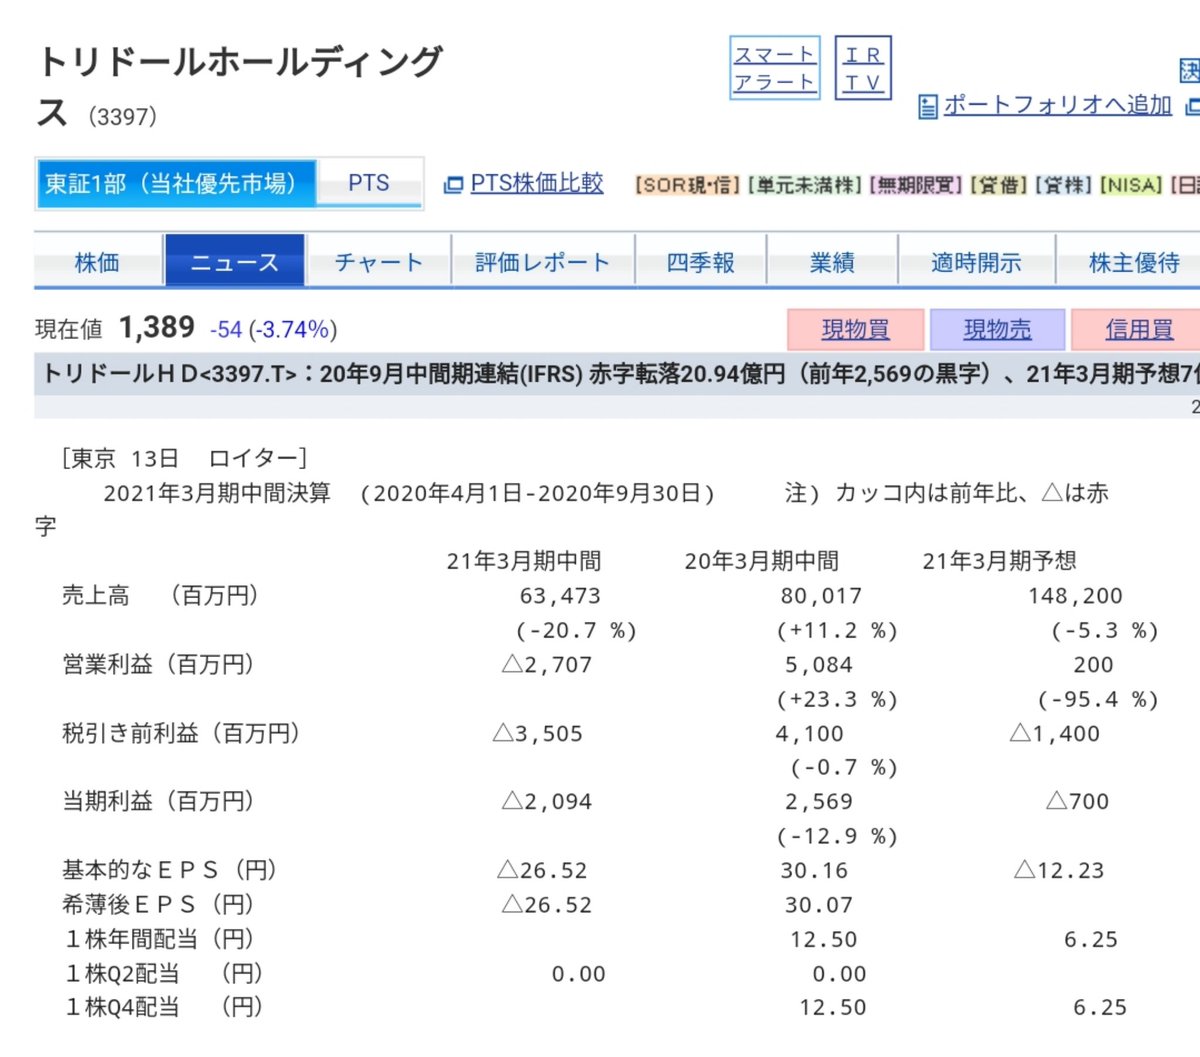Click the 無期限買 badge
Viewport: 1200px width, 1057px height.
tap(915, 185)
